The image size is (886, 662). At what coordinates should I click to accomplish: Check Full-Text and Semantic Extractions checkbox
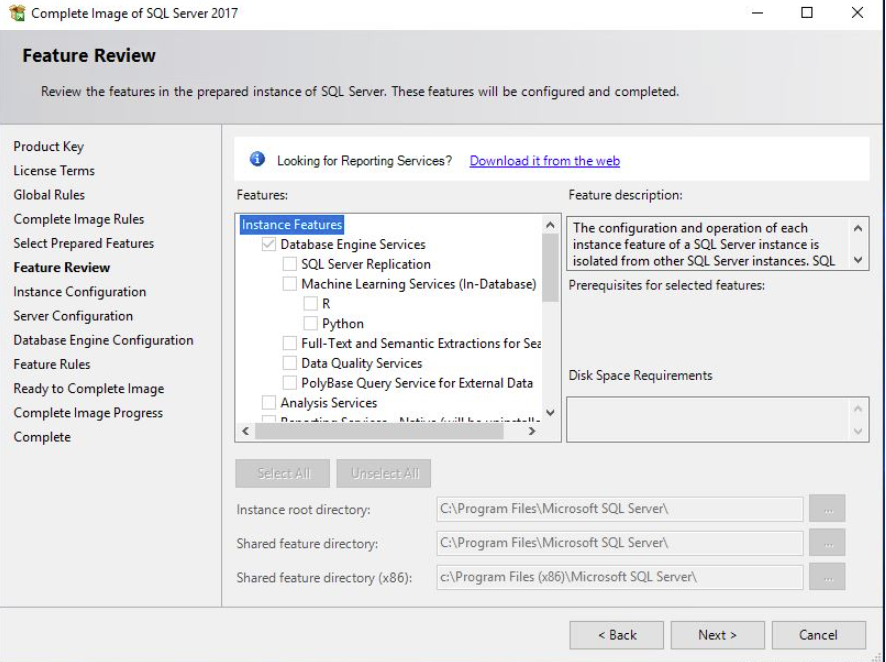[x=289, y=343]
